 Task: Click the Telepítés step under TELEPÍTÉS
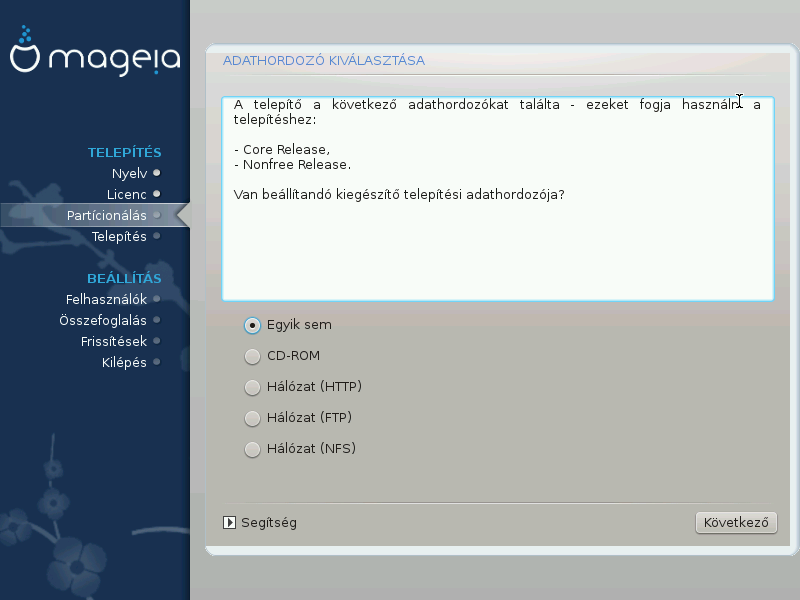click(119, 237)
